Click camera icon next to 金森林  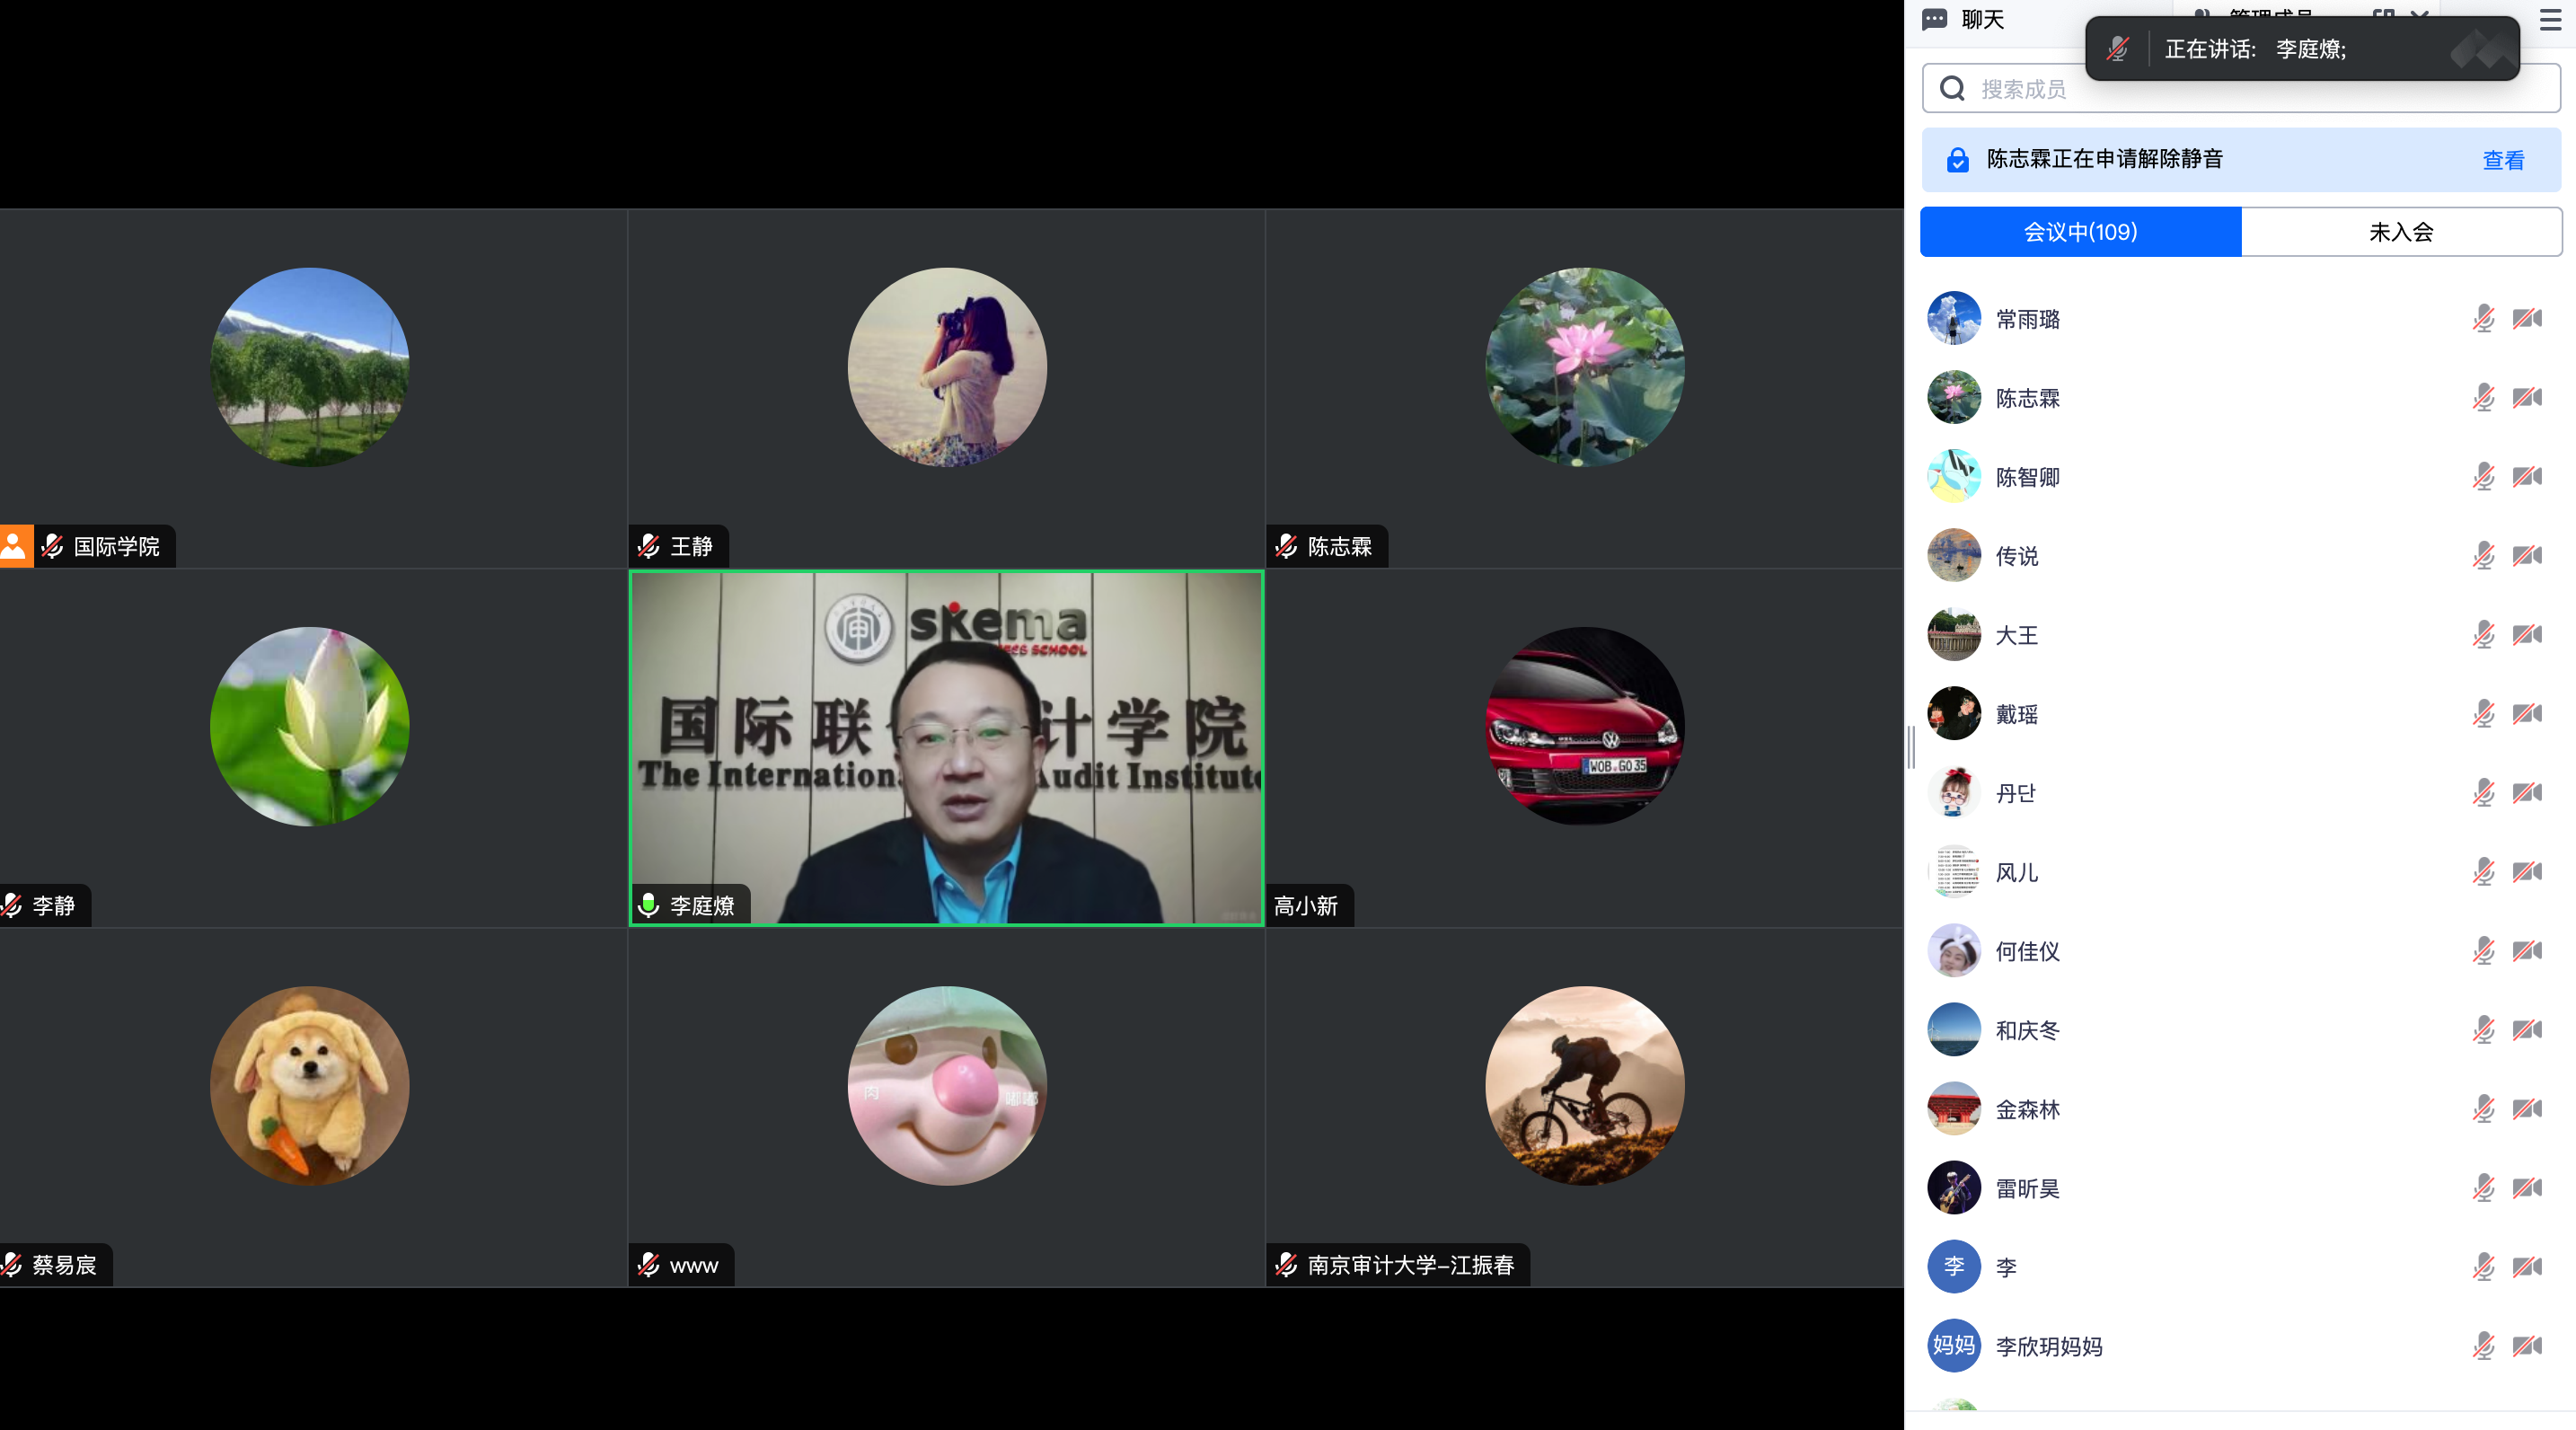2527,1109
